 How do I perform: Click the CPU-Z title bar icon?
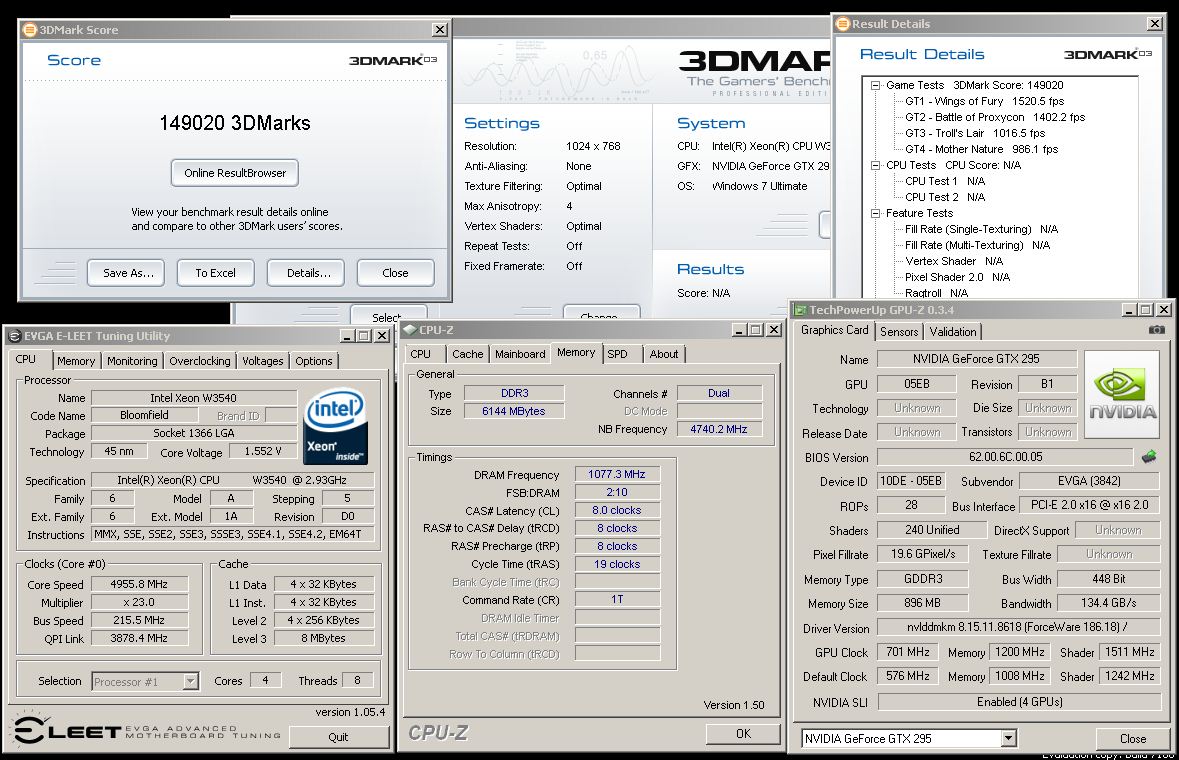tap(409, 329)
